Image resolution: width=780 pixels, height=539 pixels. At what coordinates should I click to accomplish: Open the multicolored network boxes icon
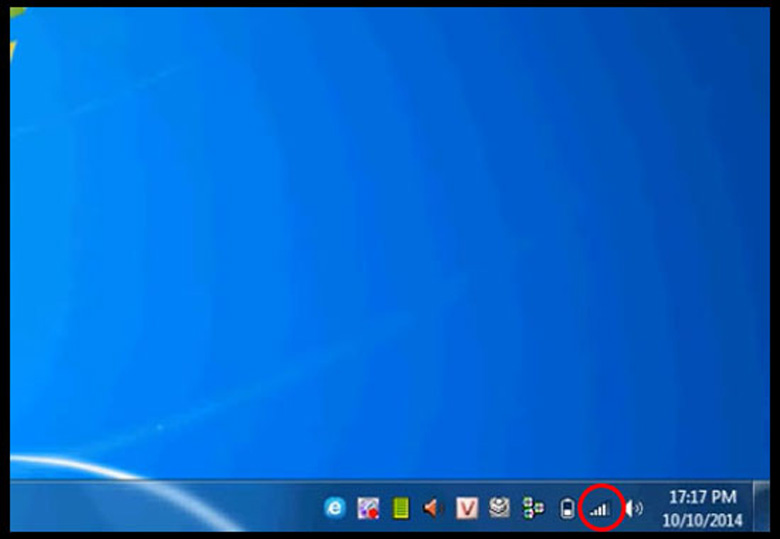point(533,508)
